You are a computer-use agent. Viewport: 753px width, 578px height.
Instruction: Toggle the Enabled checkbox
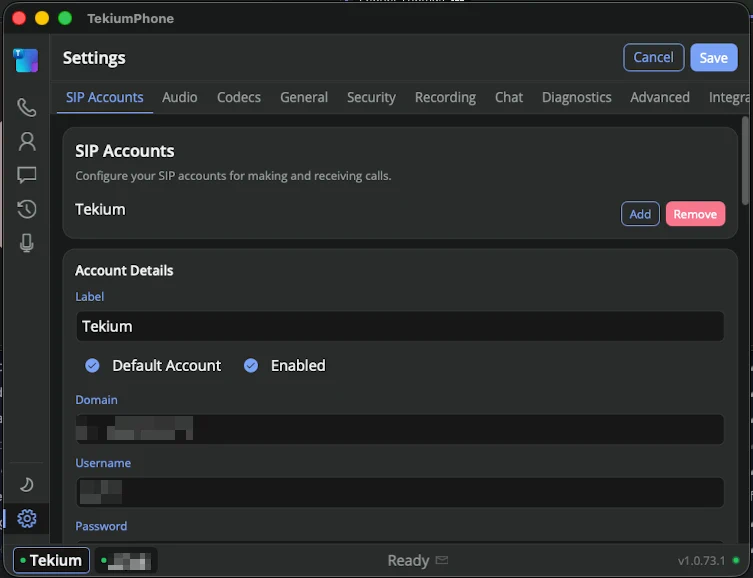point(251,366)
